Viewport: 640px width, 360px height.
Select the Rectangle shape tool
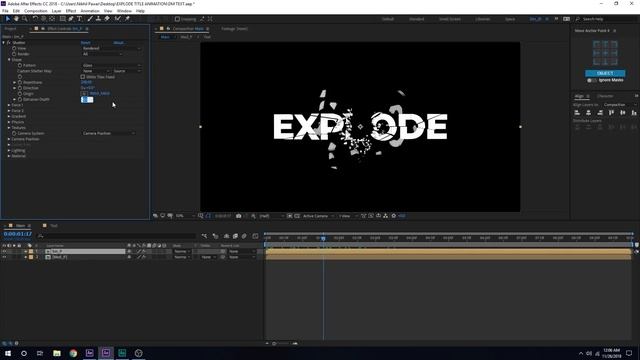click(62, 19)
